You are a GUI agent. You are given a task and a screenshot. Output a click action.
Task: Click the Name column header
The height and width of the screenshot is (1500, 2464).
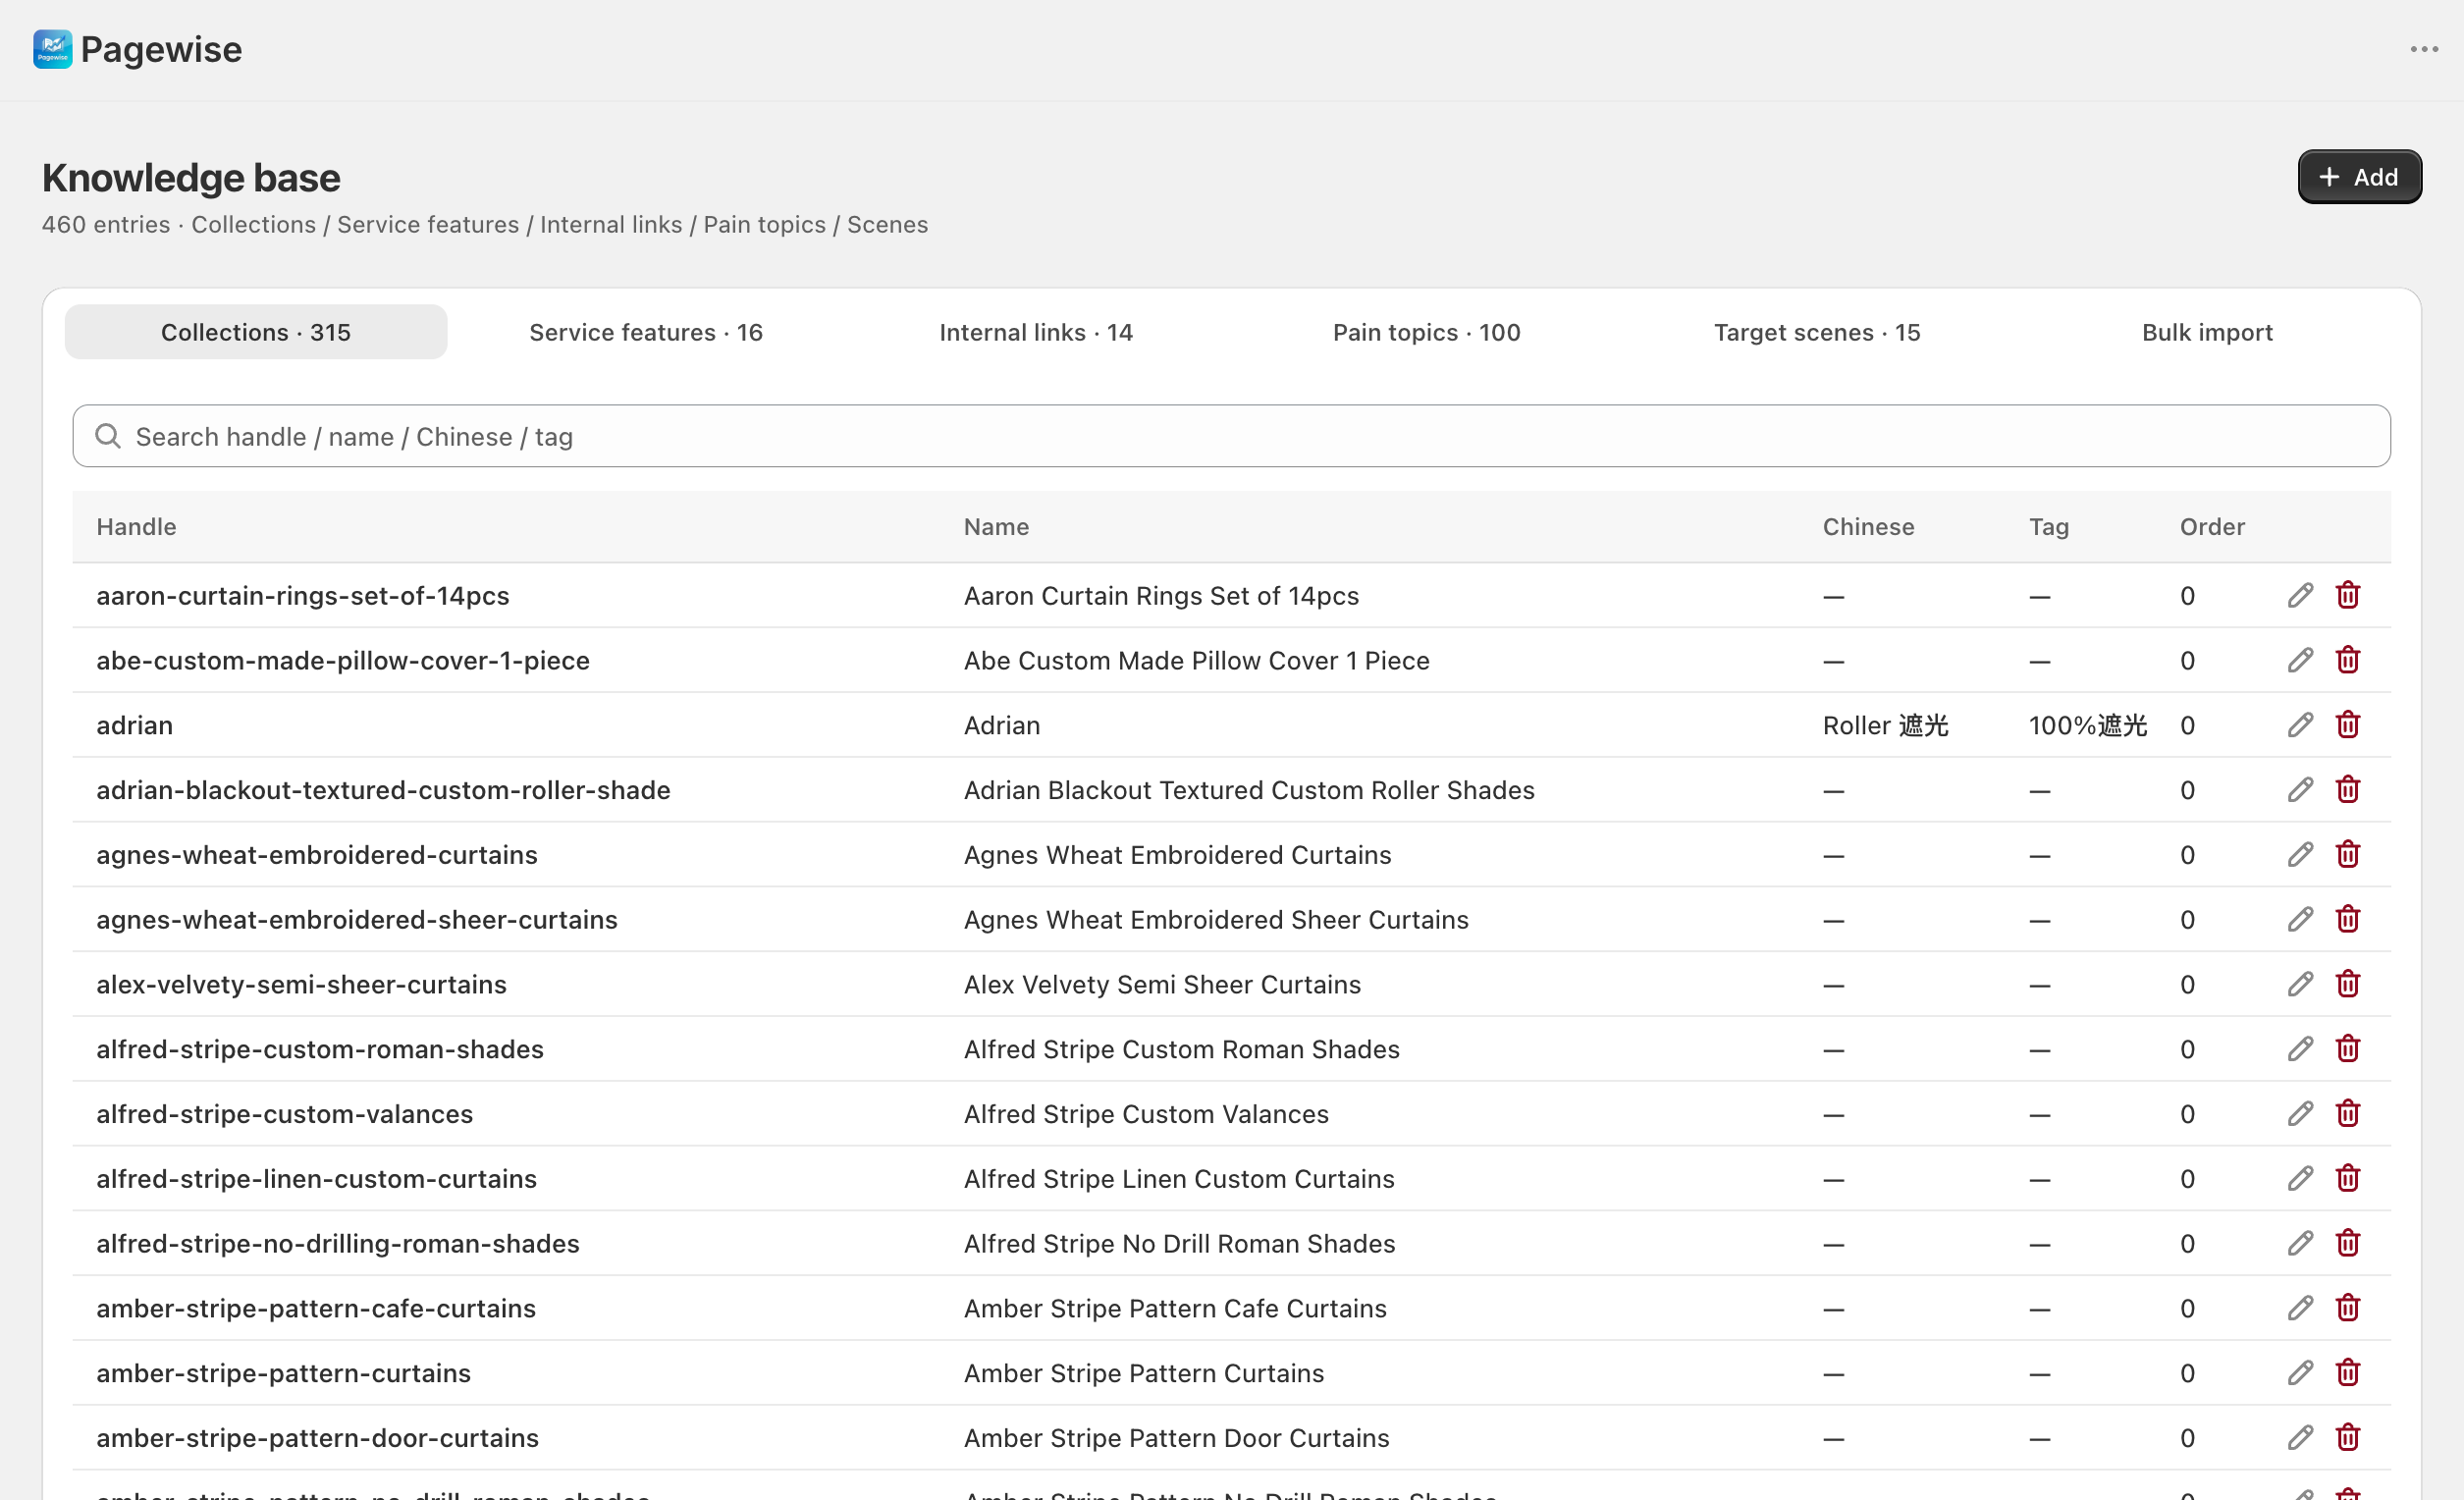point(996,527)
